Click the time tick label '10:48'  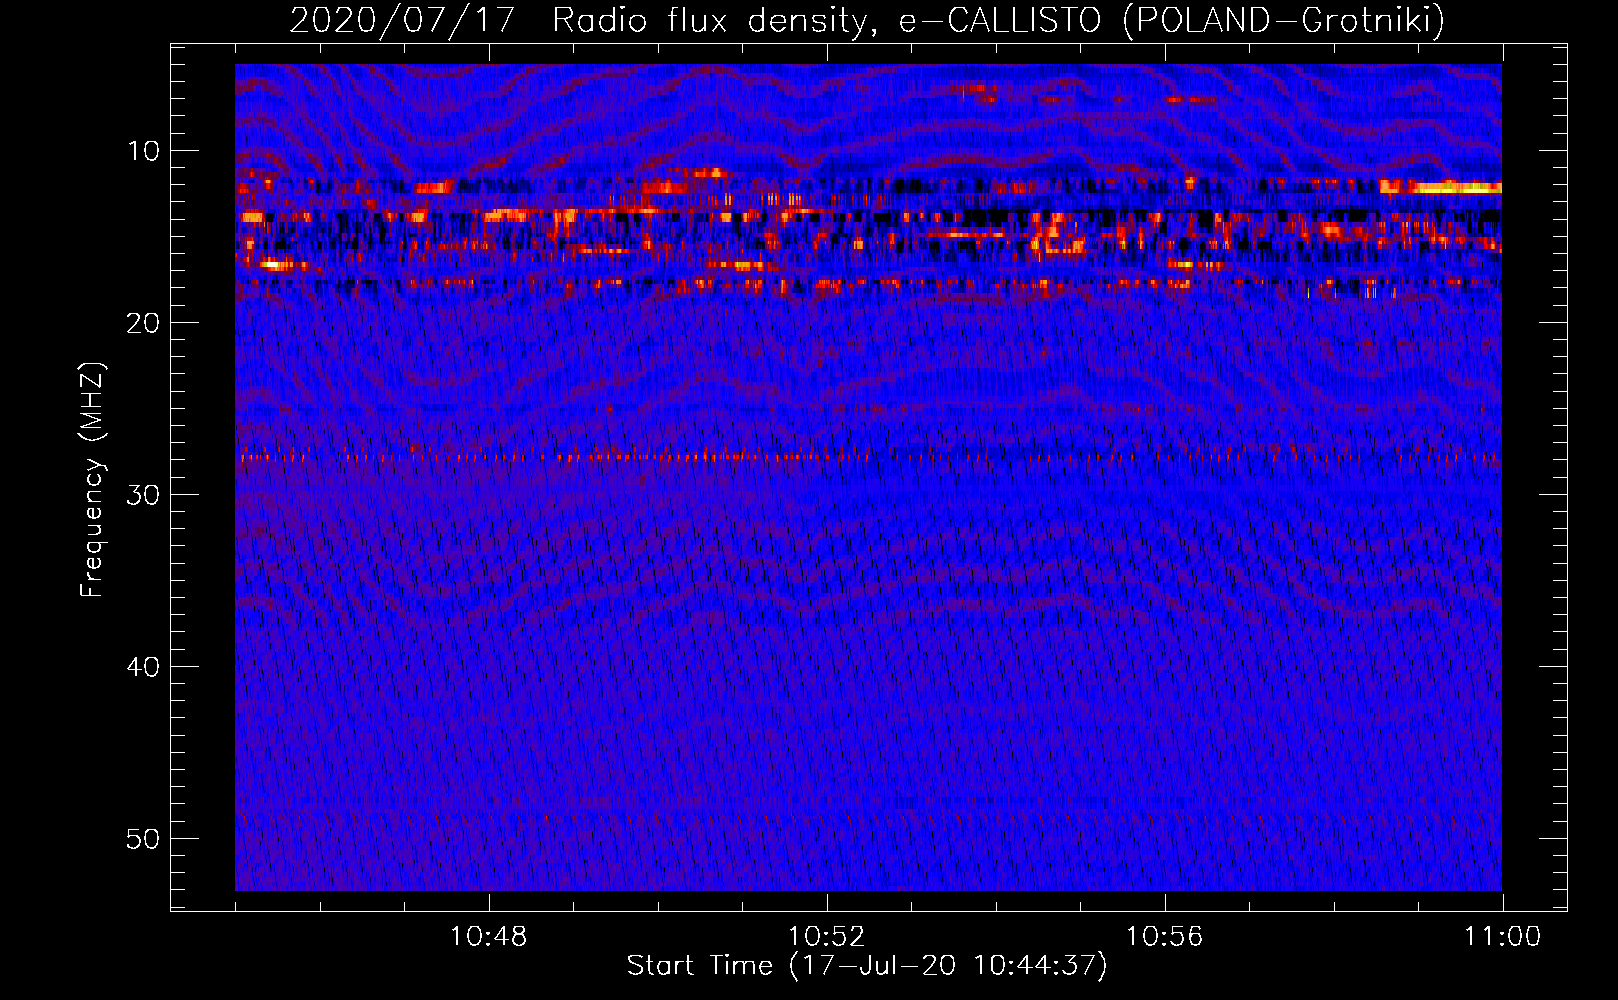click(488, 937)
